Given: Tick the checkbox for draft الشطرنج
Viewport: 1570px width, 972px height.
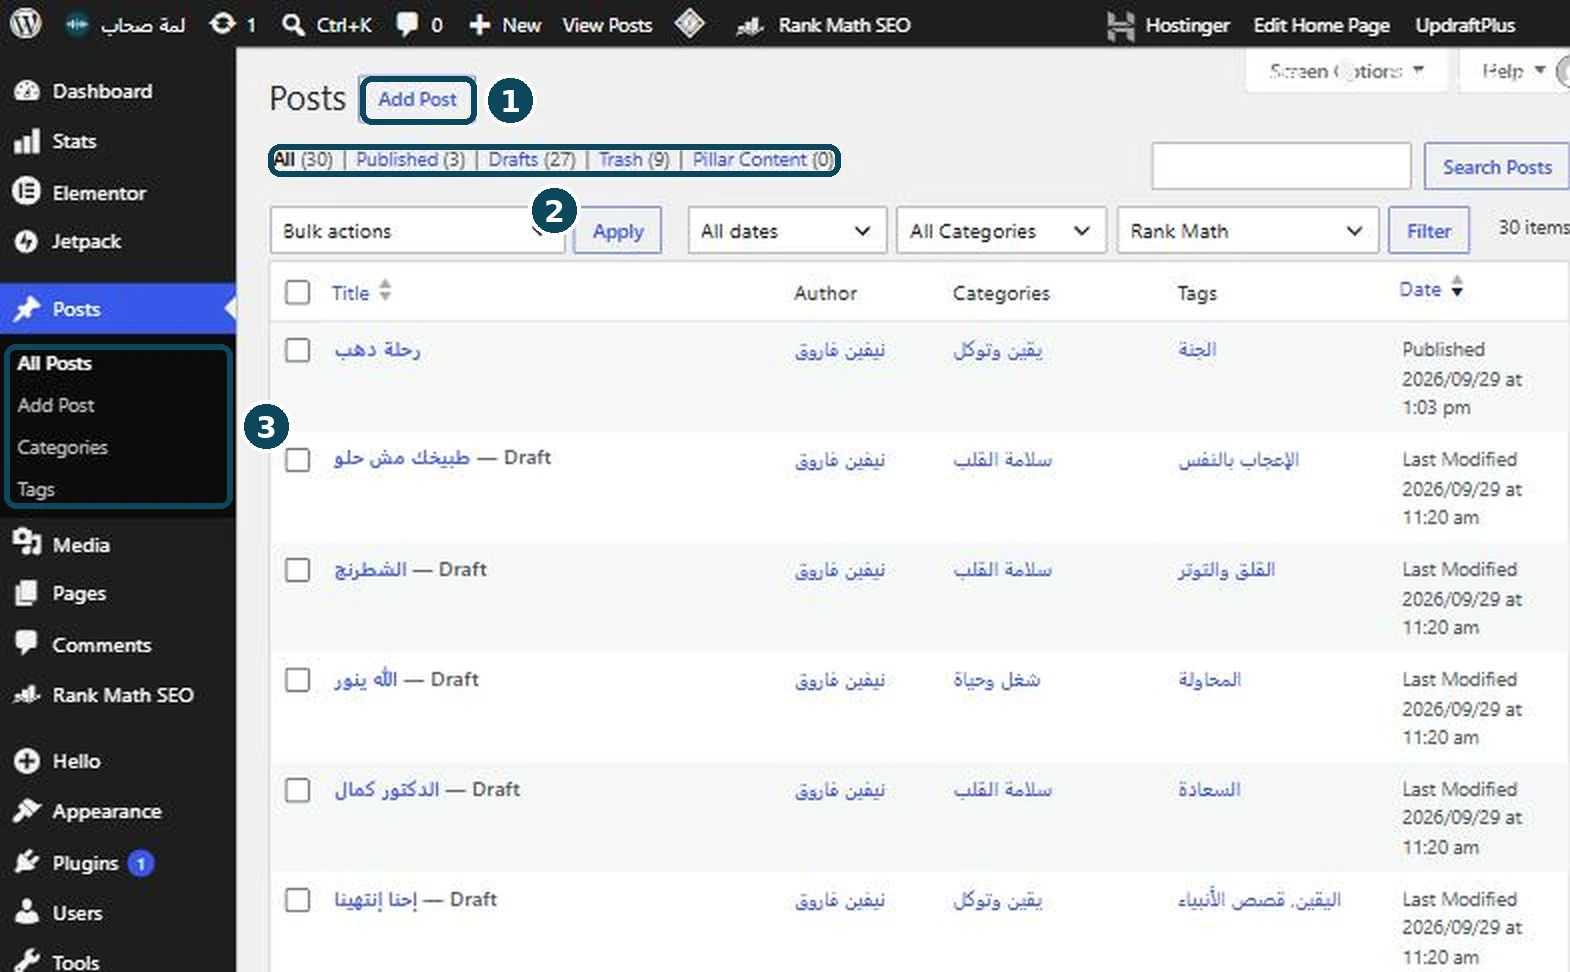Looking at the screenshot, I should click(298, 570).
